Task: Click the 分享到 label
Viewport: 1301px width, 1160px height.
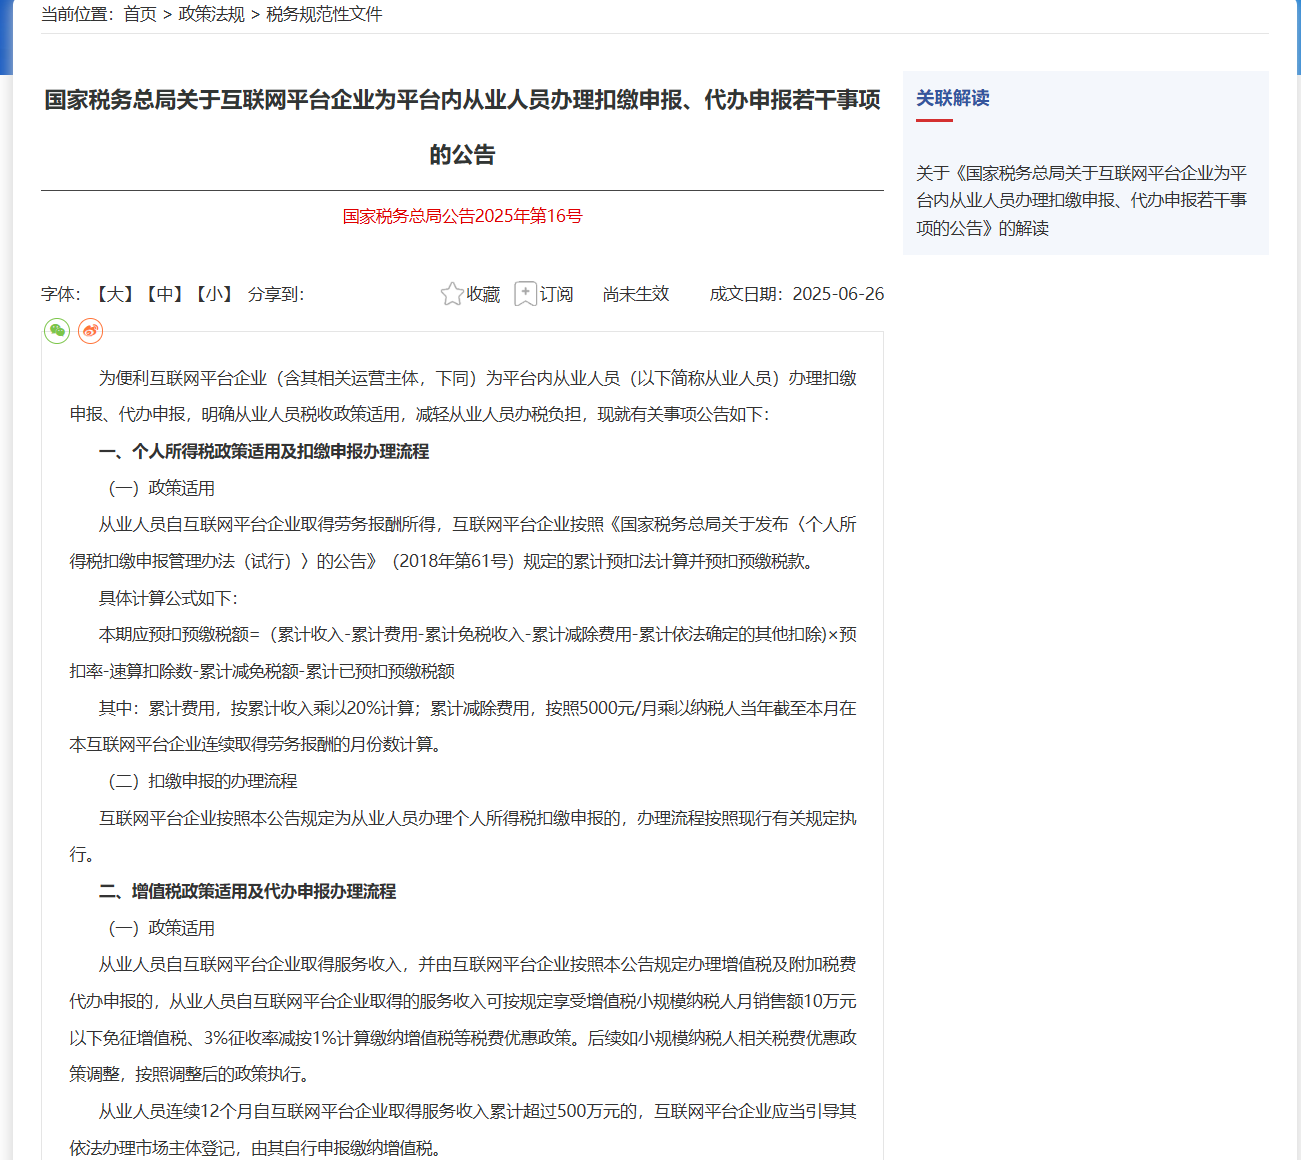Action: (276, 294)
